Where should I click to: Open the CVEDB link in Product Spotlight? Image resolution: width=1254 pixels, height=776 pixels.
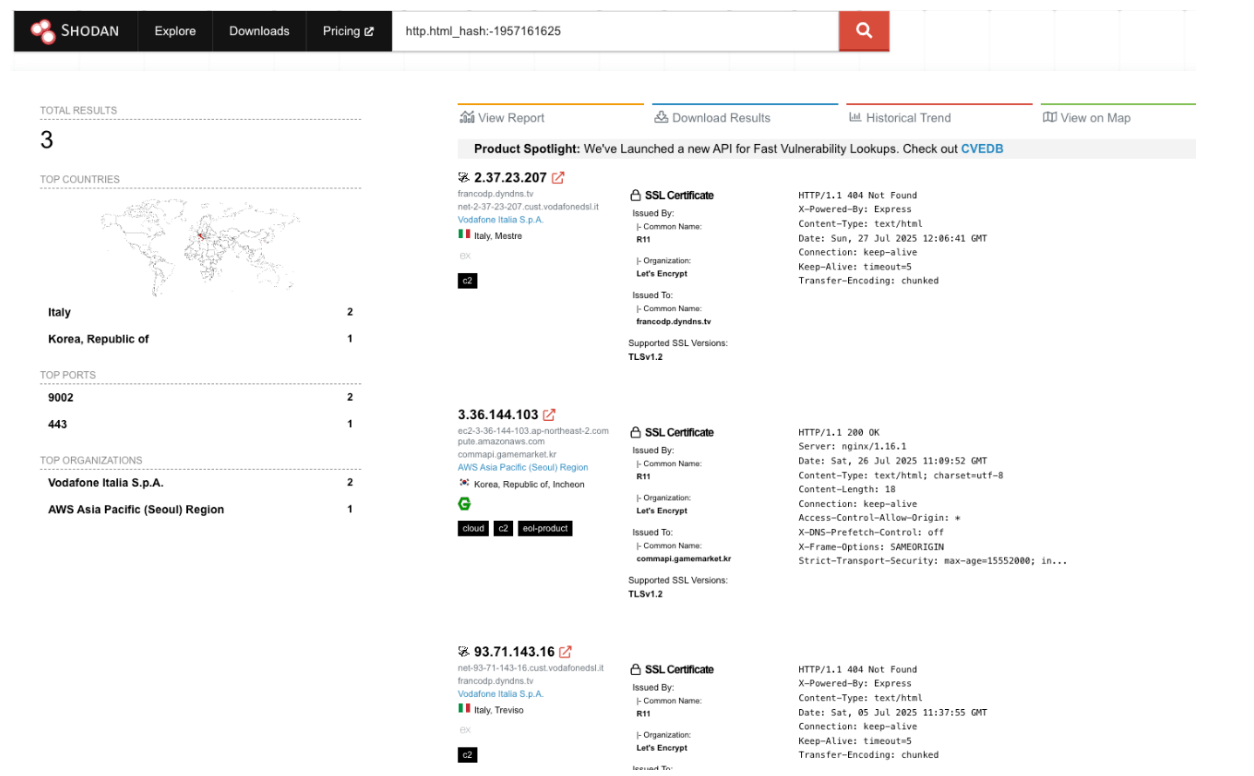click(982, 149)
